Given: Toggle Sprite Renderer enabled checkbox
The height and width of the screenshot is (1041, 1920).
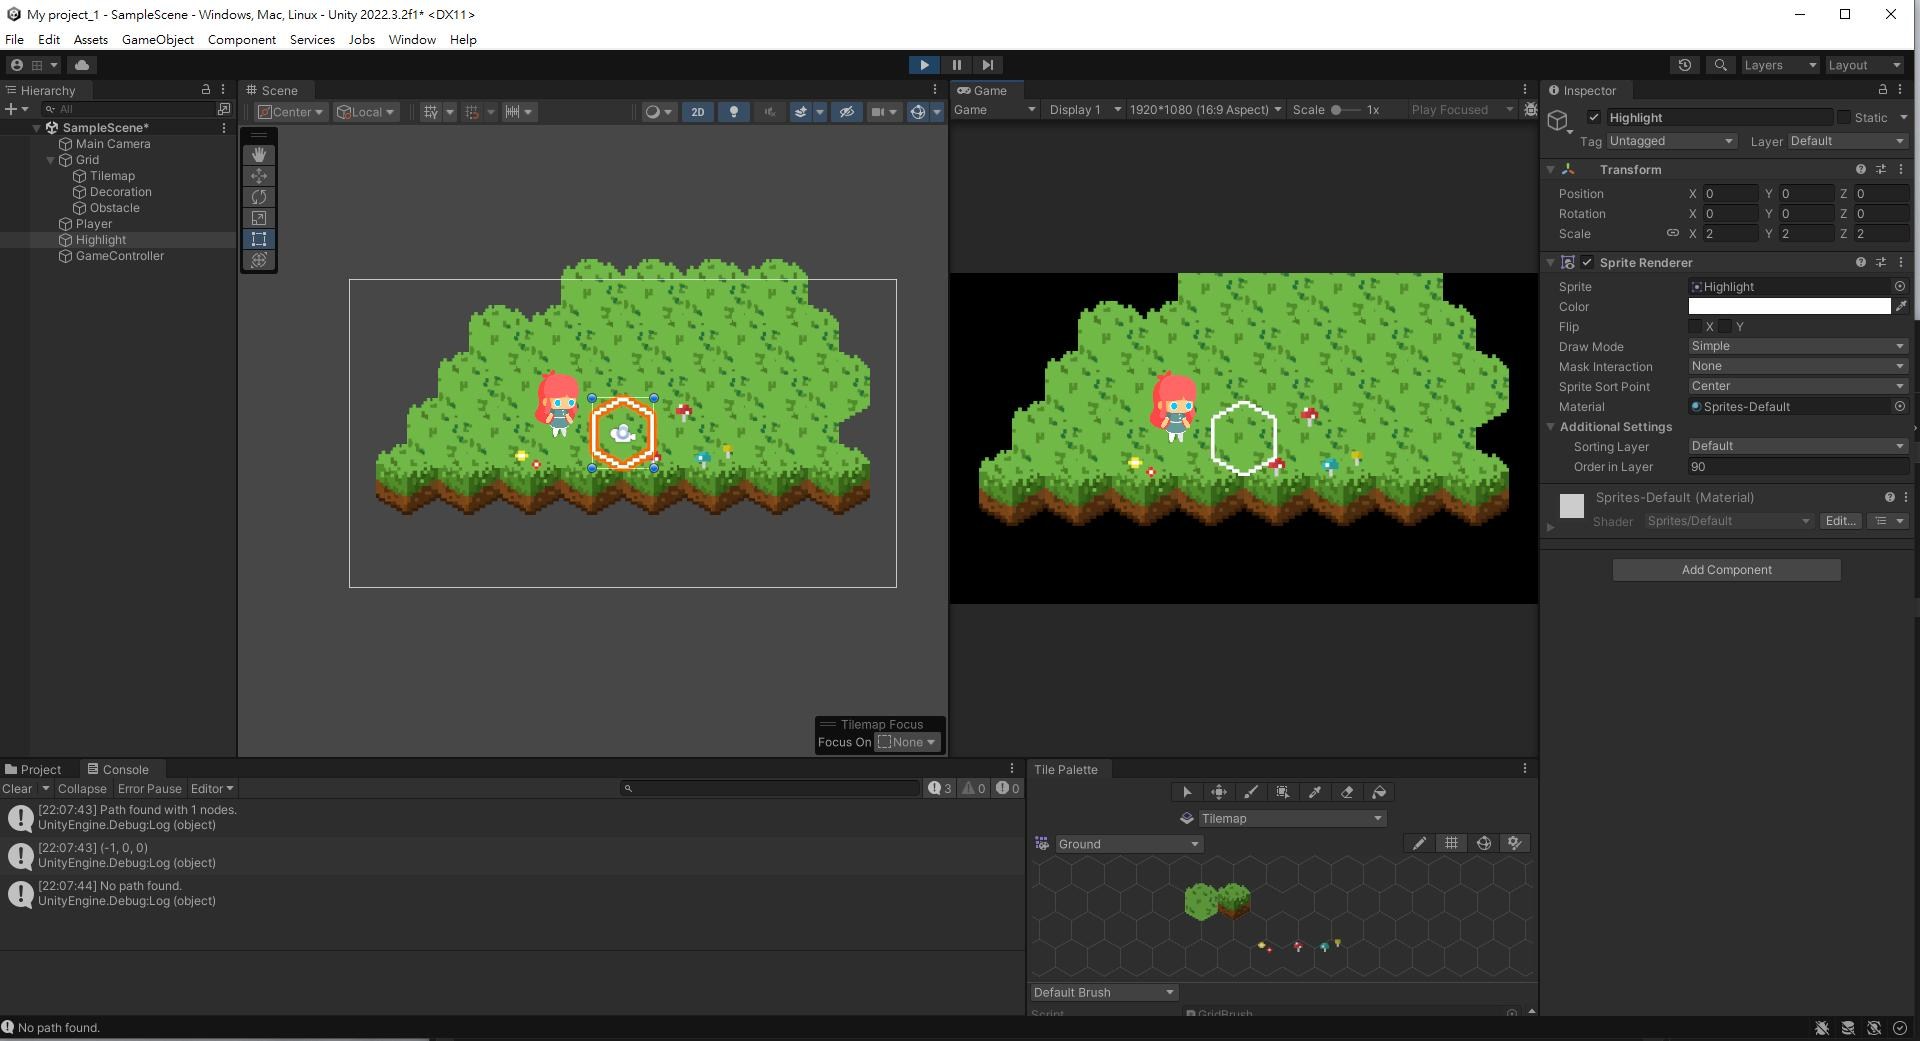Looking at the screenshot, I should [1587, 263].
